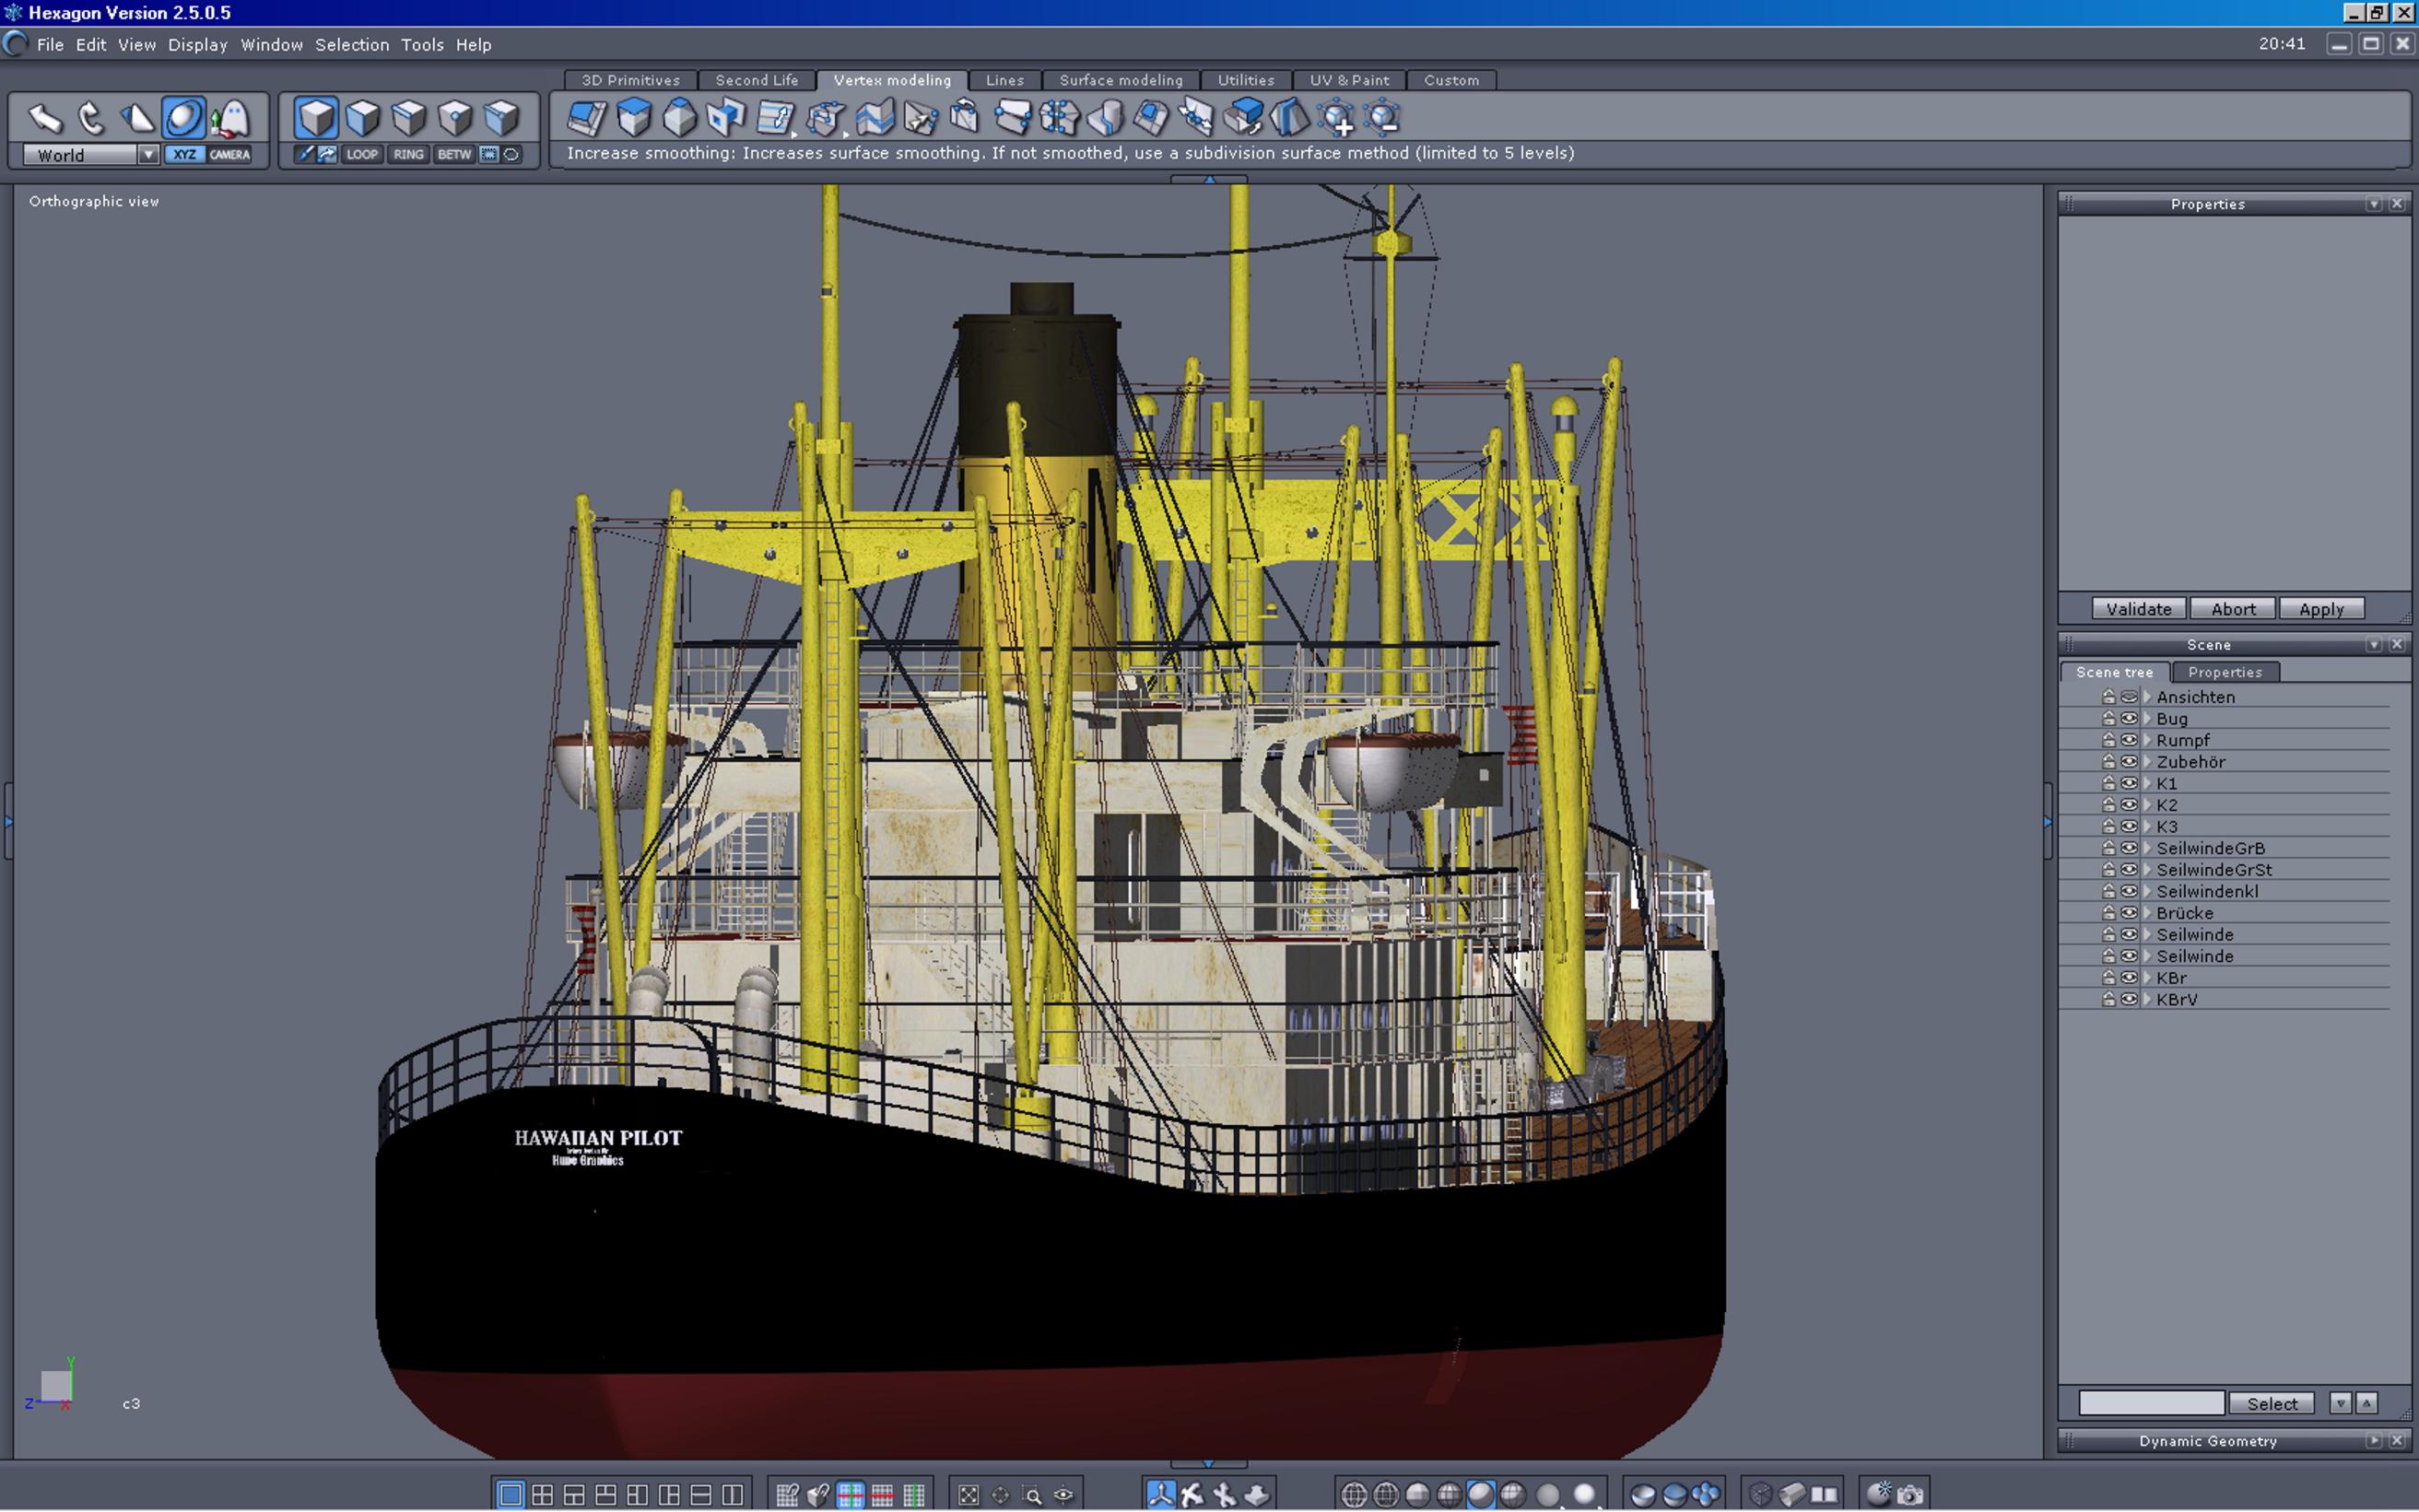Expand the Zubehör tree item

click(2147, 762)
